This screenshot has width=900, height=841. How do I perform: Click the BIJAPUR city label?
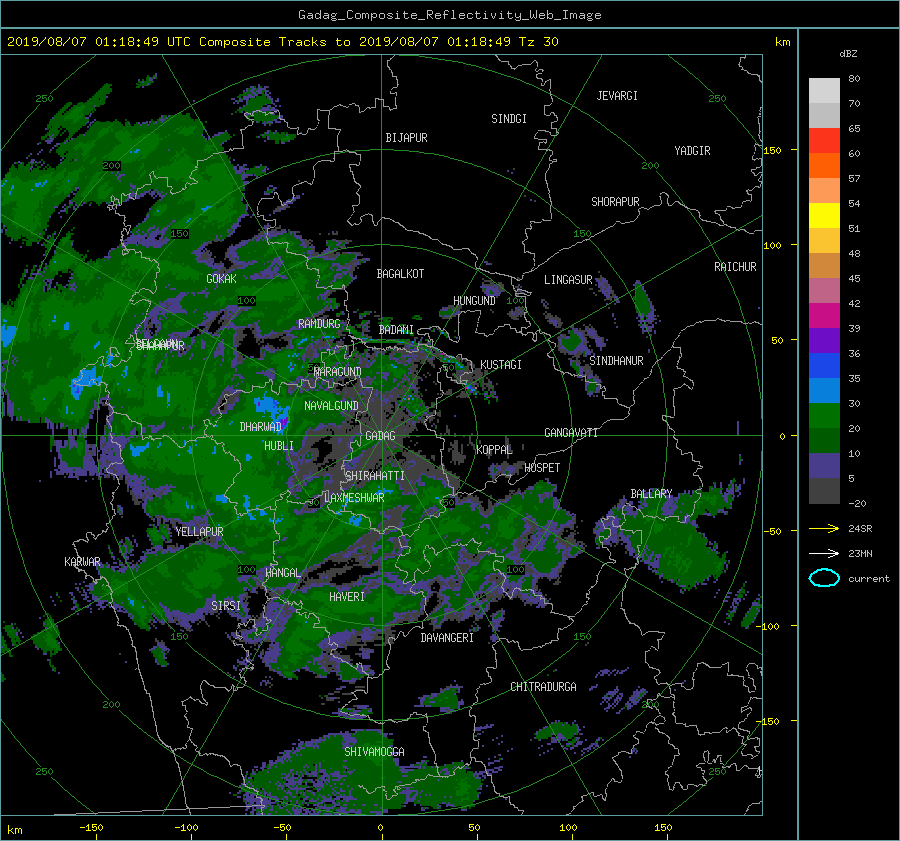point(406,138)
